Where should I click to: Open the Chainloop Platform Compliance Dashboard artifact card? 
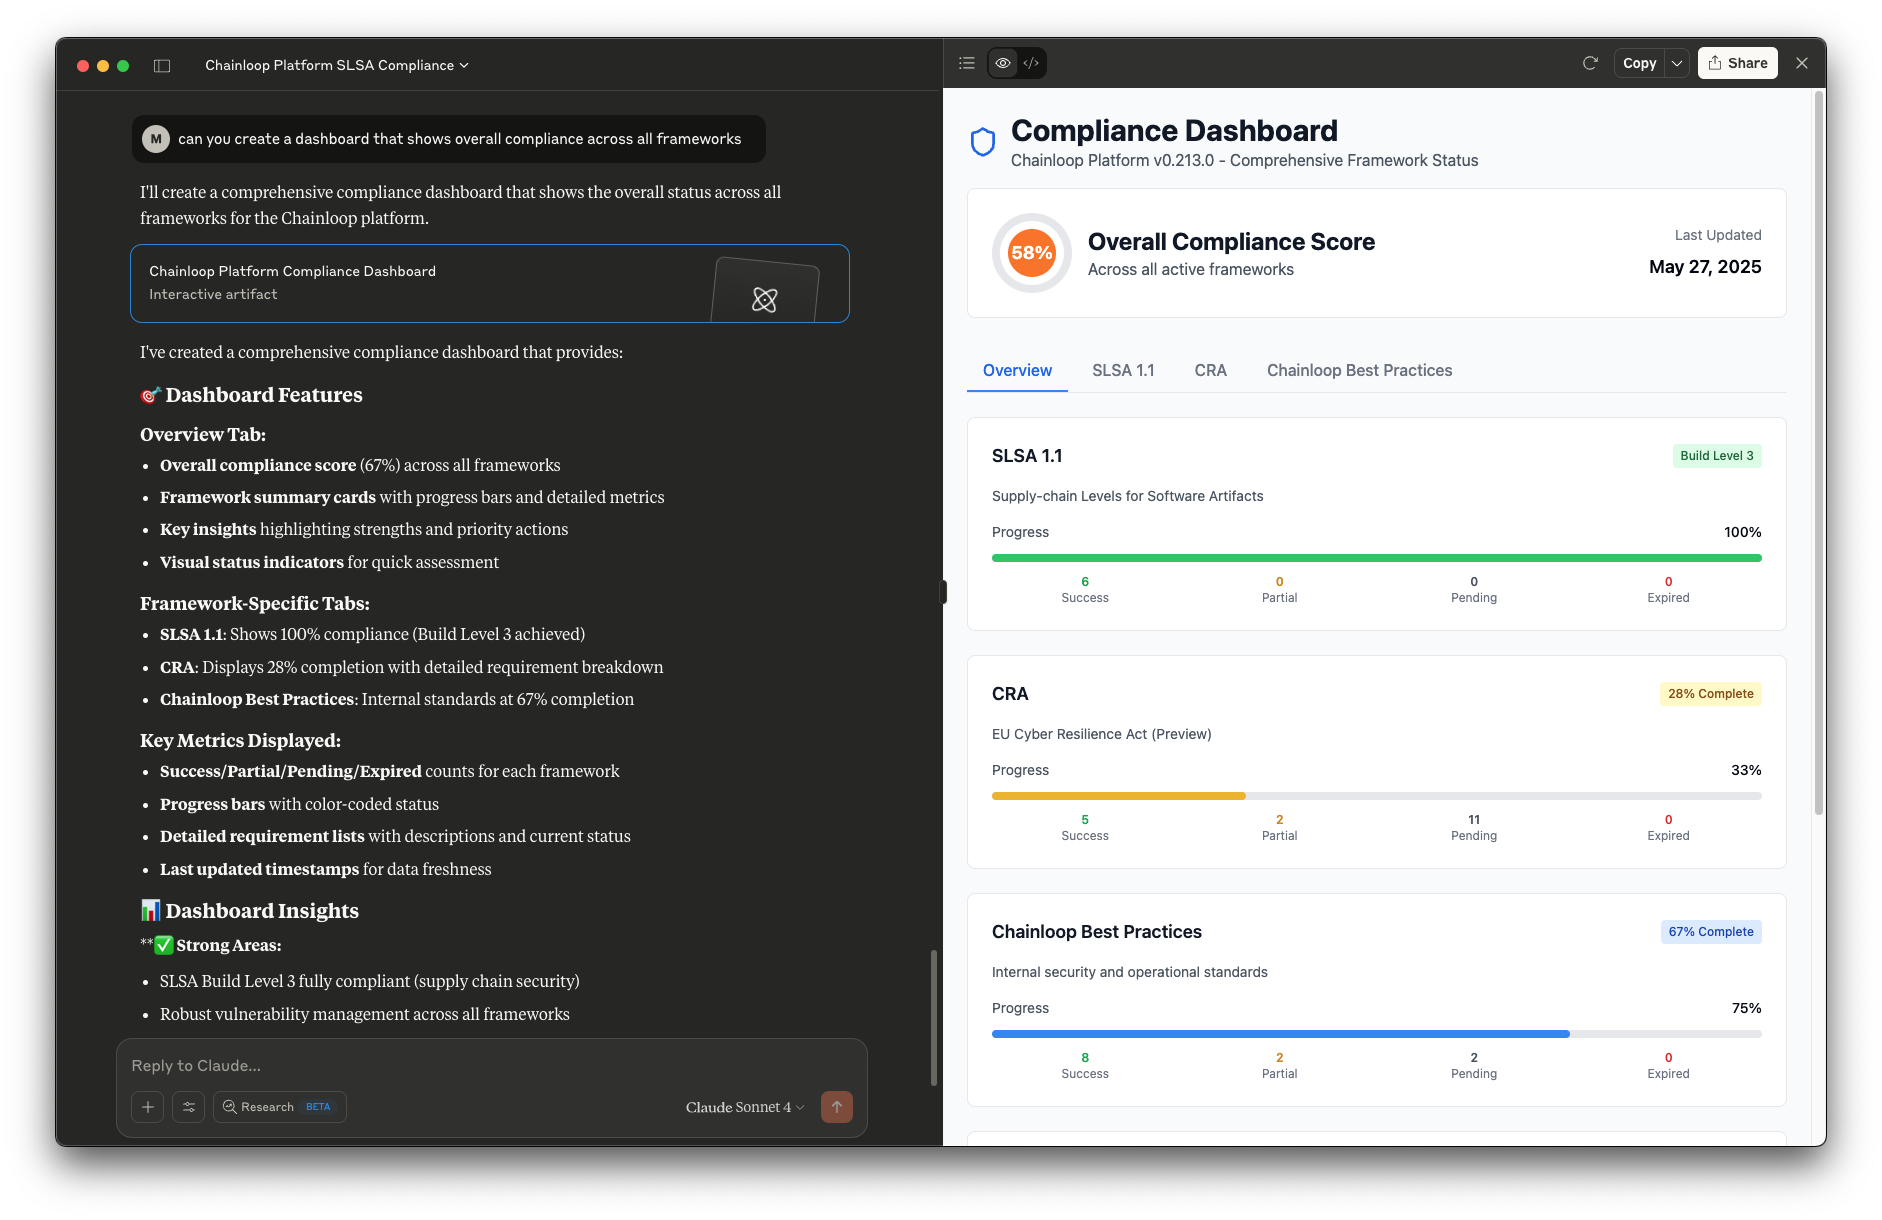(490, 283)
